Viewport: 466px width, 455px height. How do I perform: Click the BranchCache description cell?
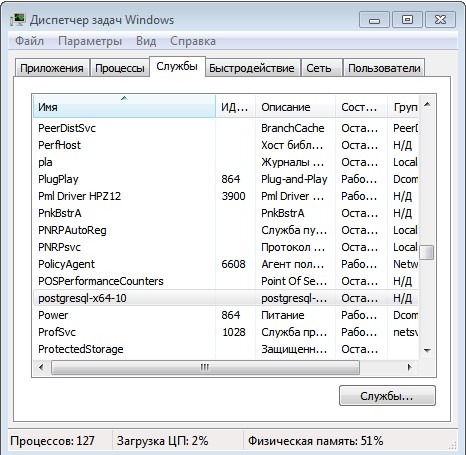click(293, 128)
